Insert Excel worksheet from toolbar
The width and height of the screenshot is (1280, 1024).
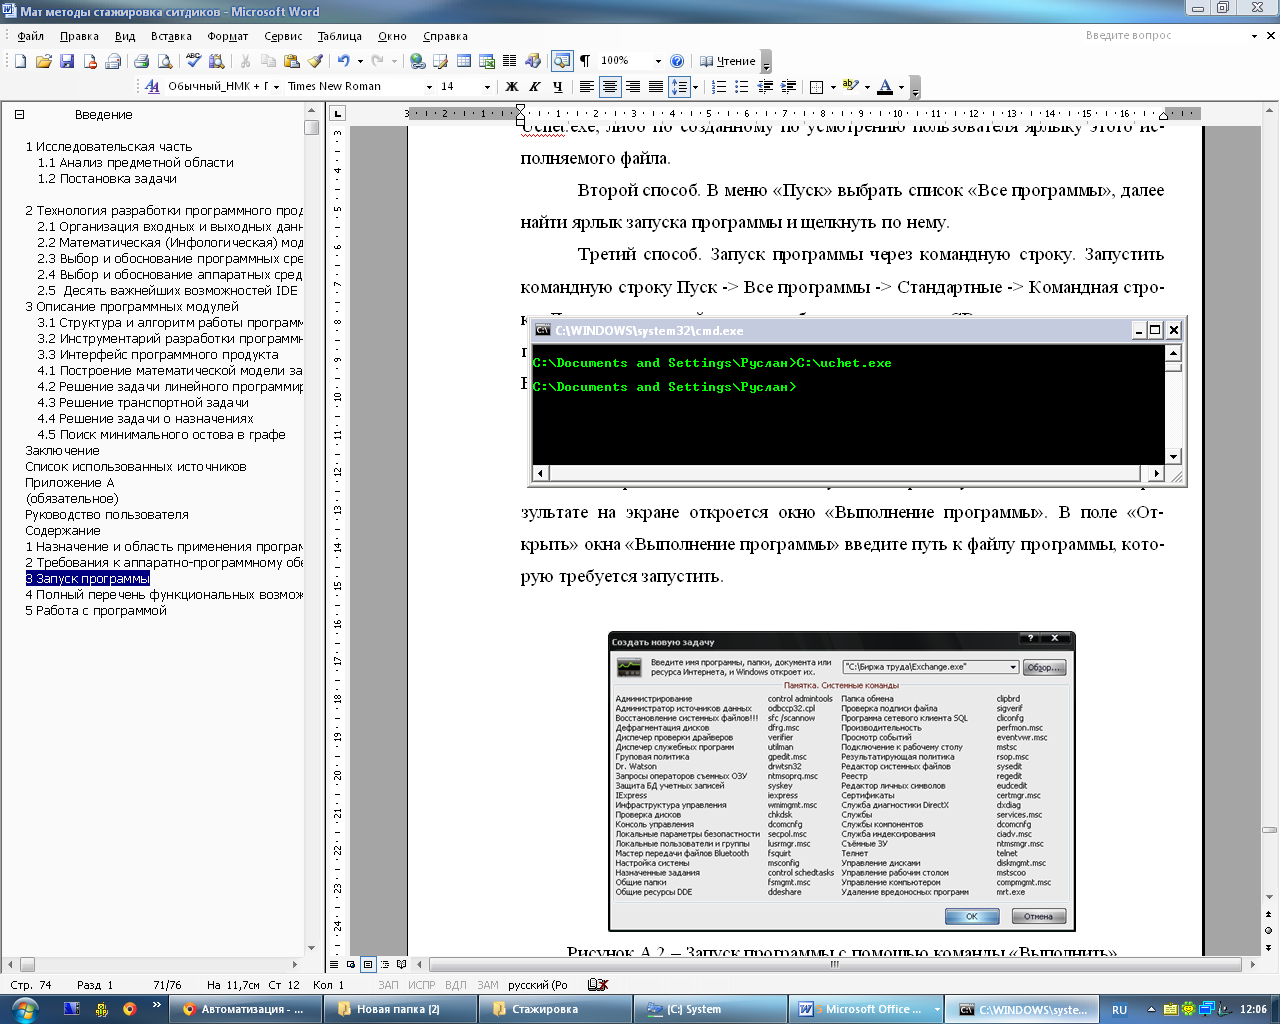click(487, 61)
